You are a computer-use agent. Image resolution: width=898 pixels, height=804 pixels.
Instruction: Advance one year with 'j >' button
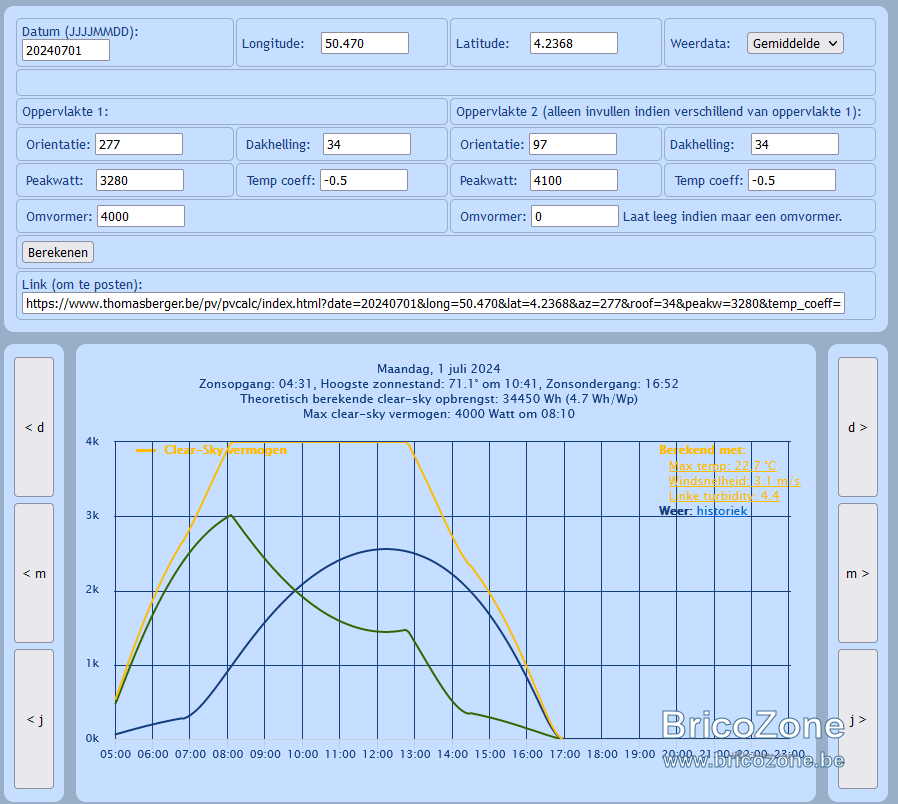(x=857, y=719)
